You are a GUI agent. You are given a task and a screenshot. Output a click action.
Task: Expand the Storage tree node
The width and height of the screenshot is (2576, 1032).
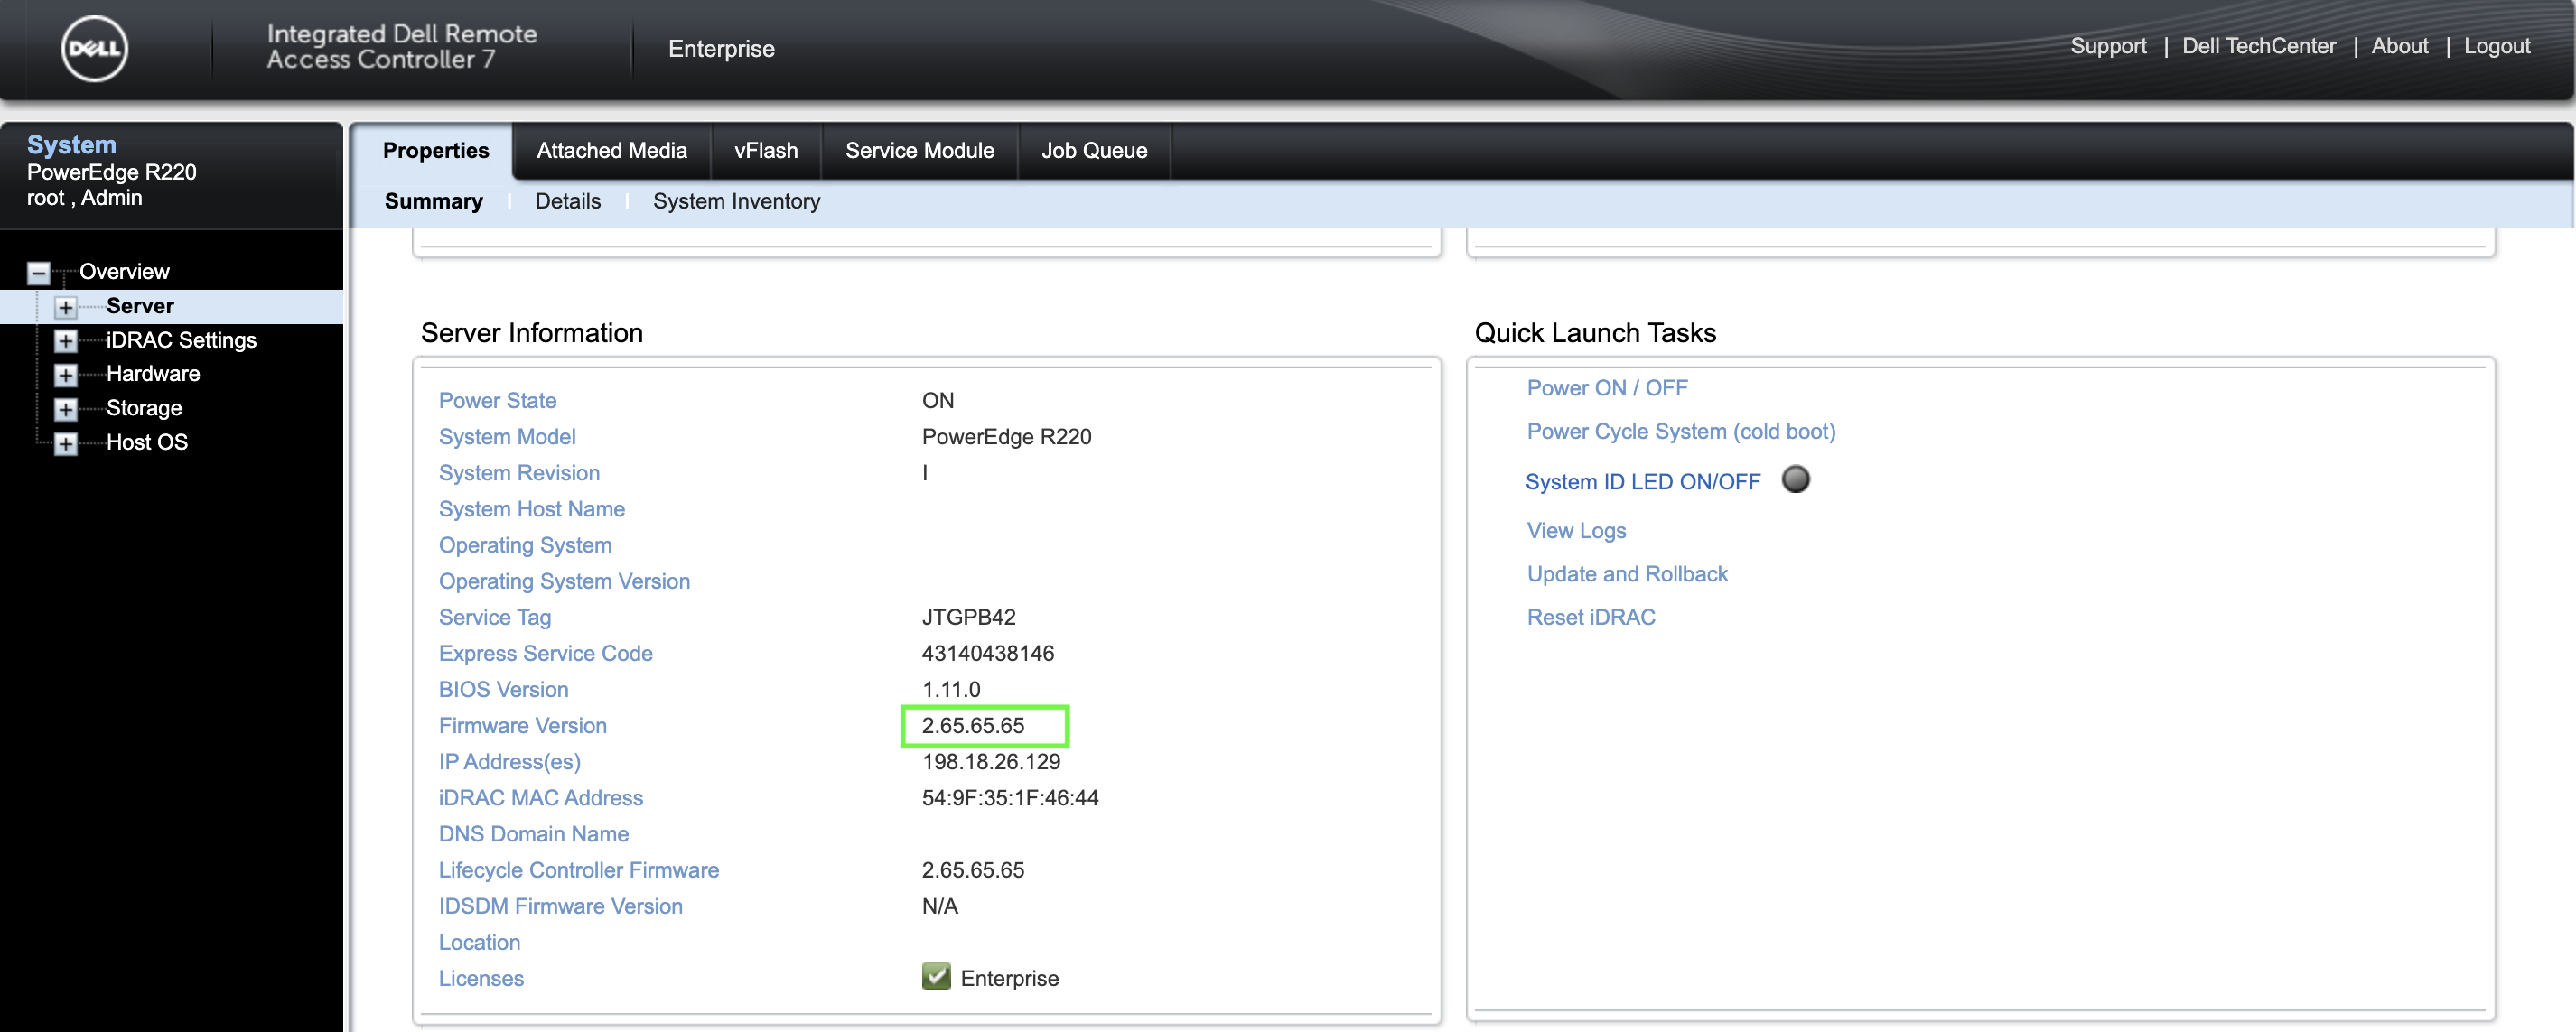click(66, 409)
